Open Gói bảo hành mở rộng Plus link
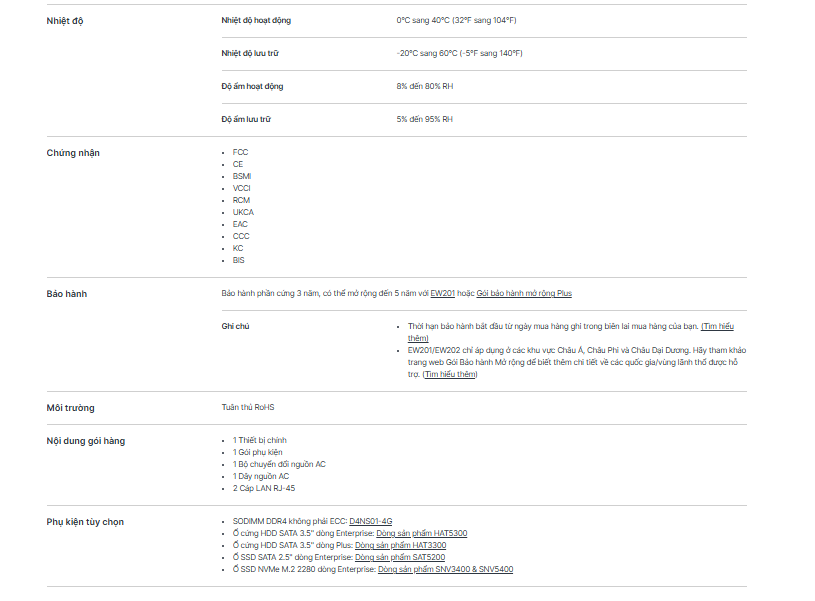 524,293
